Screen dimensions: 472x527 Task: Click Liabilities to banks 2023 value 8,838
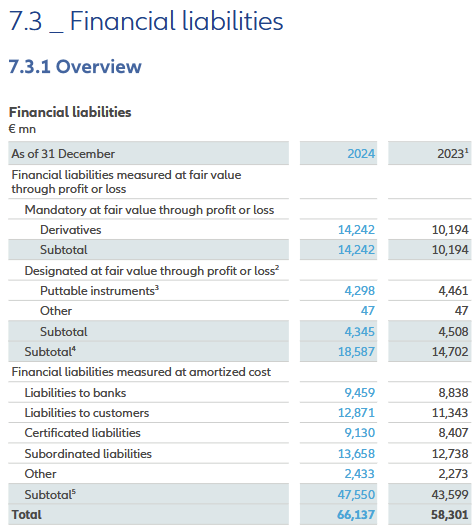(453, 393)
